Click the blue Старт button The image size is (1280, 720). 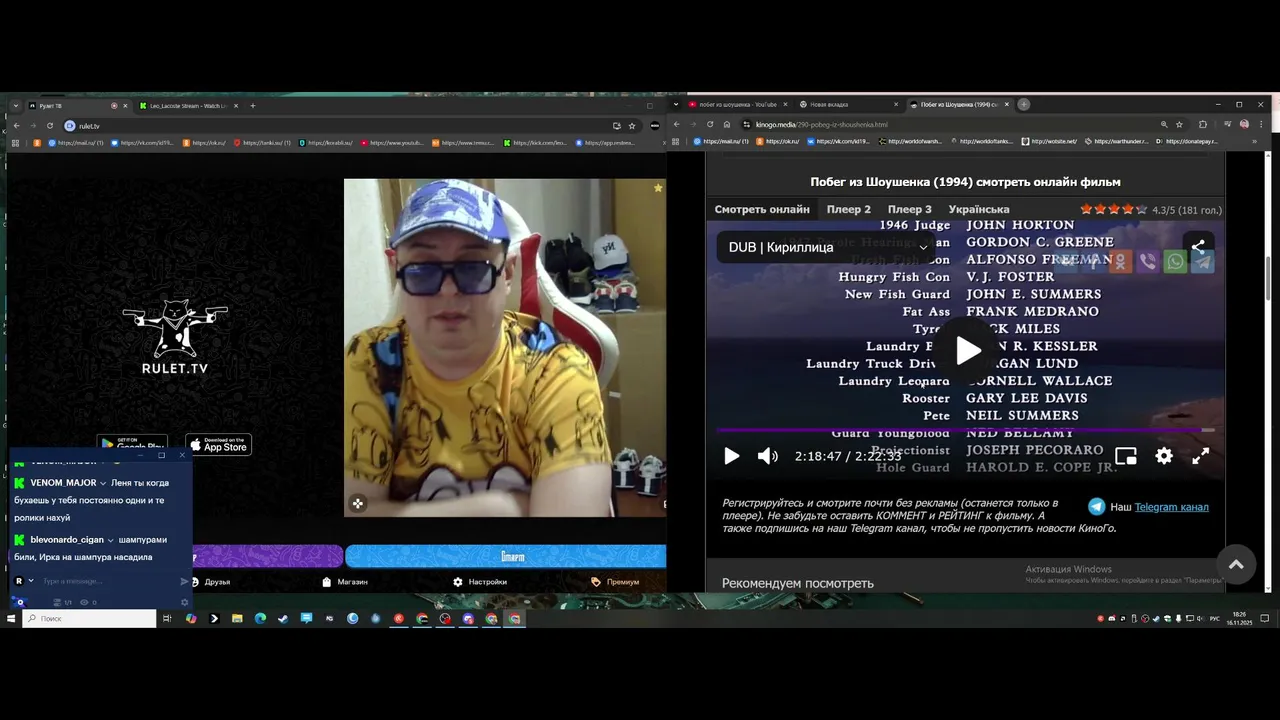pos(505,556)
